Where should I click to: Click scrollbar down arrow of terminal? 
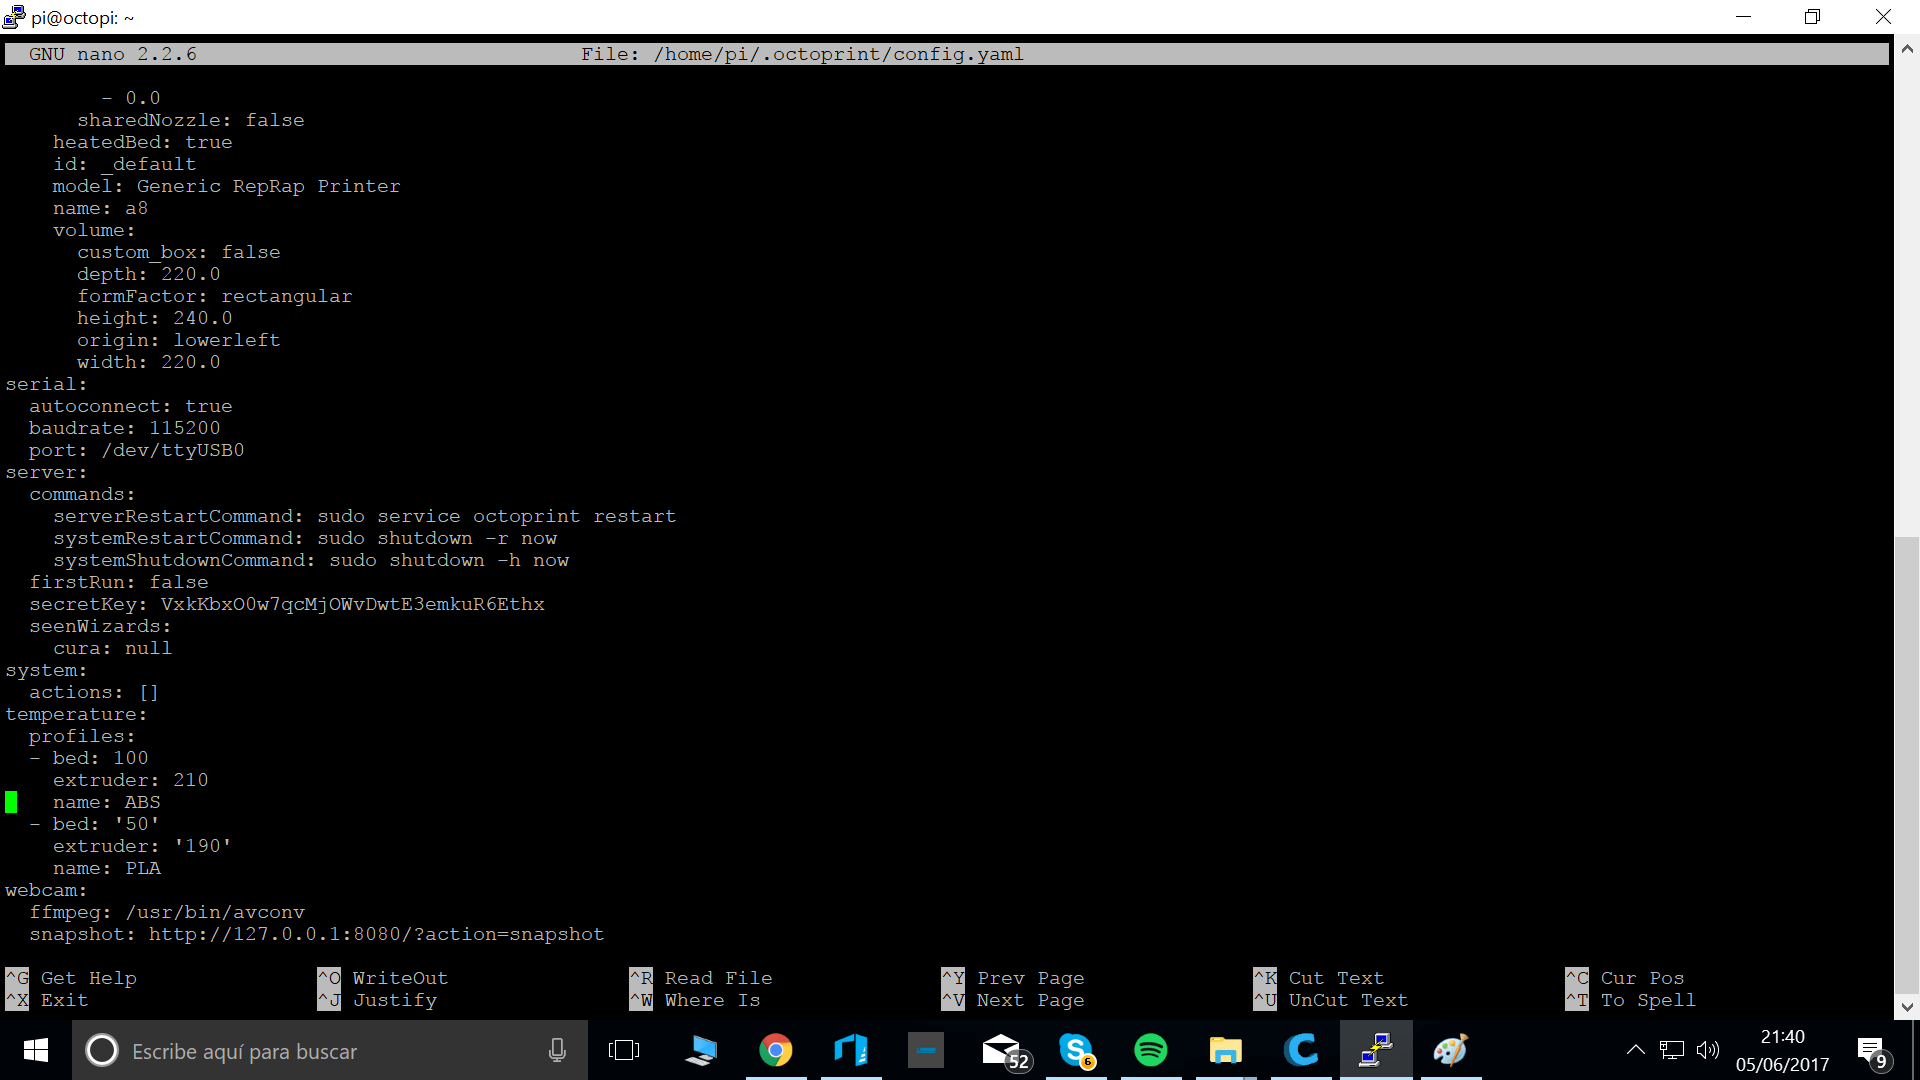click(1907, 1007)
